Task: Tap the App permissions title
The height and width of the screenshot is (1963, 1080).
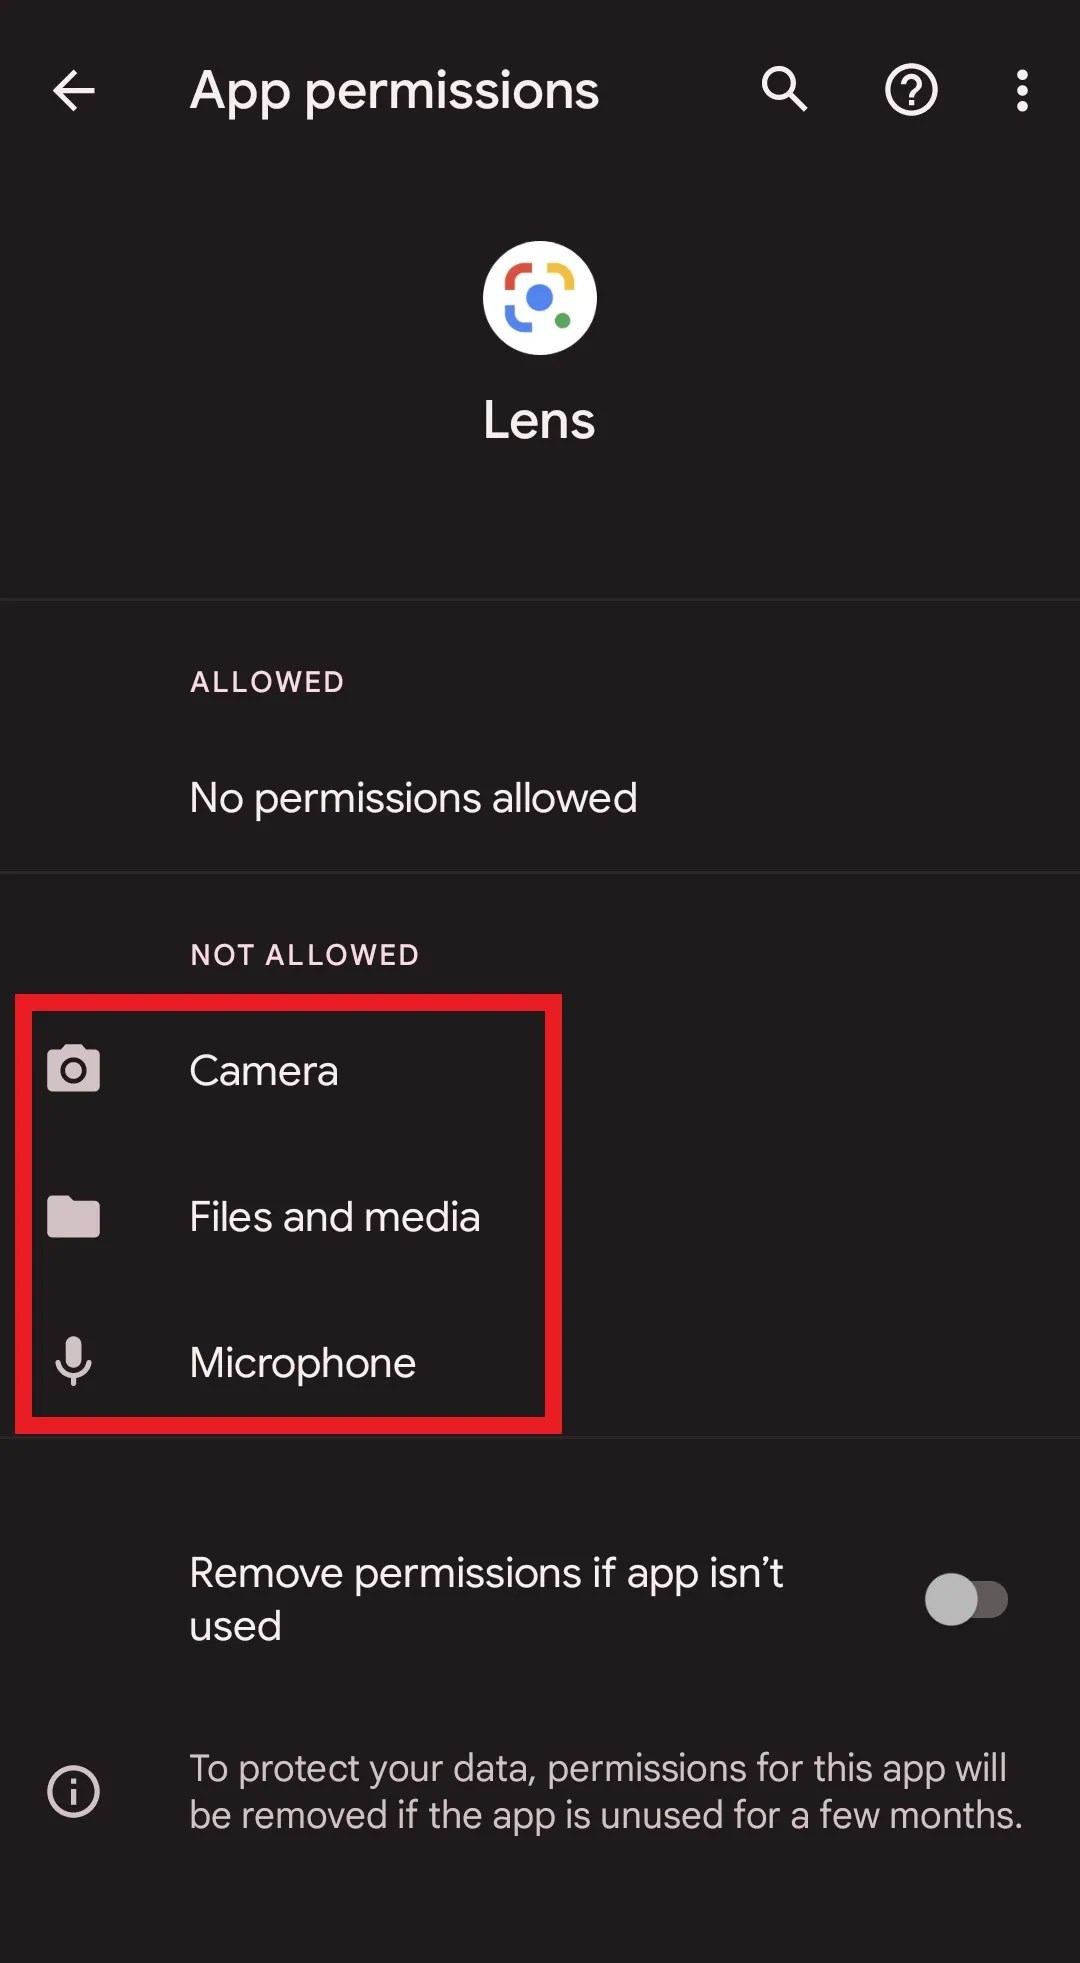Action: pos(394,91)
